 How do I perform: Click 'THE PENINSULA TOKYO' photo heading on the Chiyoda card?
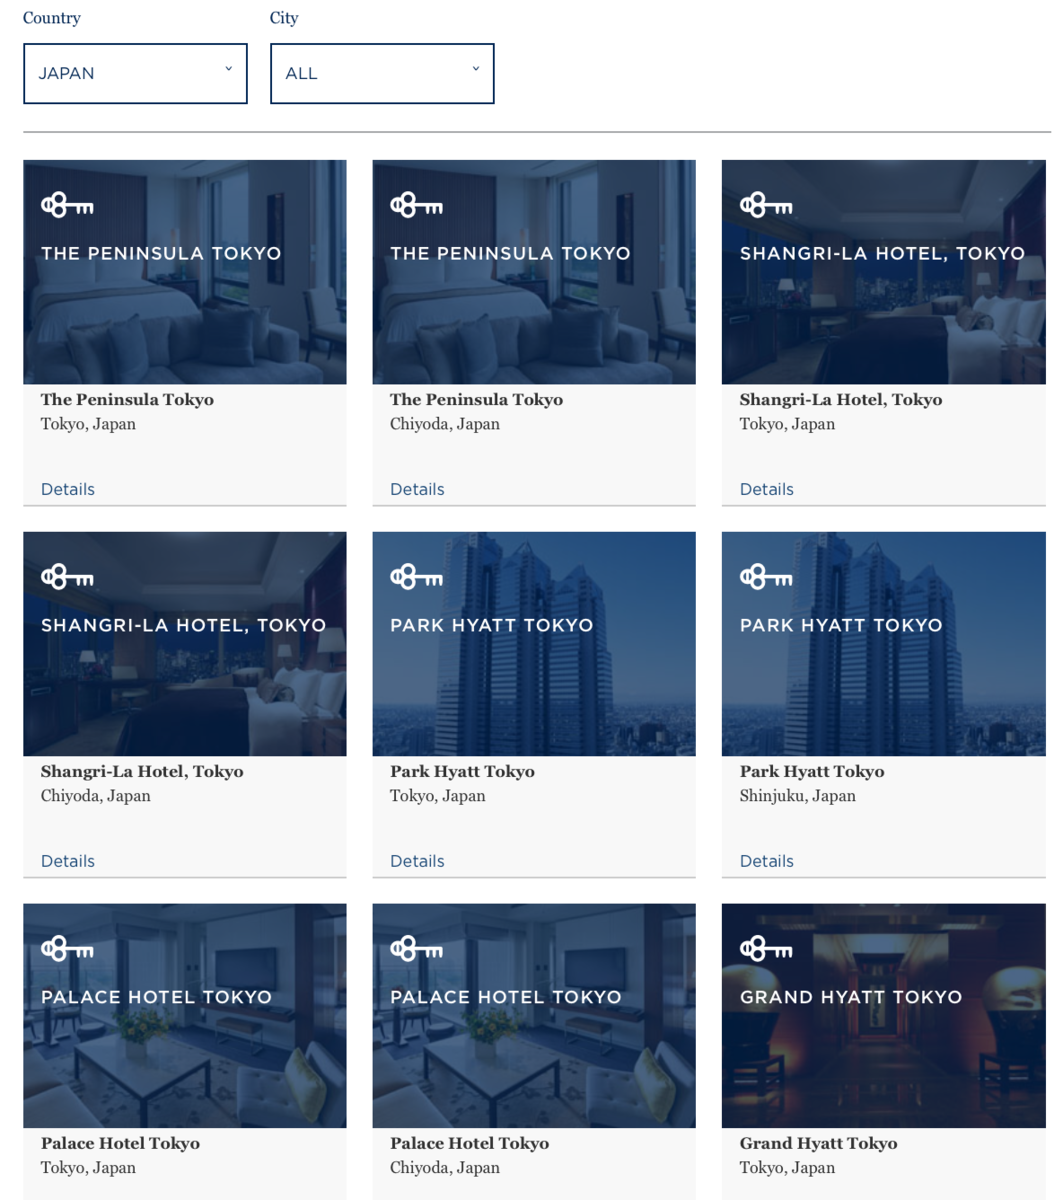pos(510,253)
